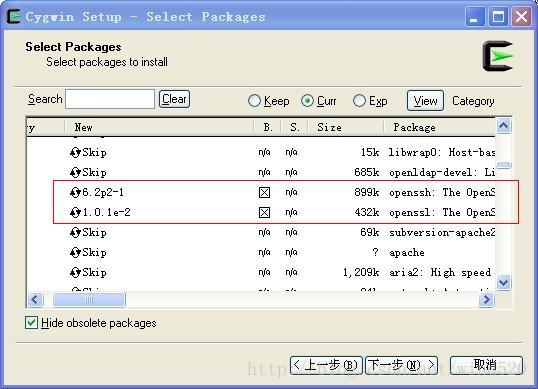Focus the Search input field
The image size is (538, 389).
(110, 99)
